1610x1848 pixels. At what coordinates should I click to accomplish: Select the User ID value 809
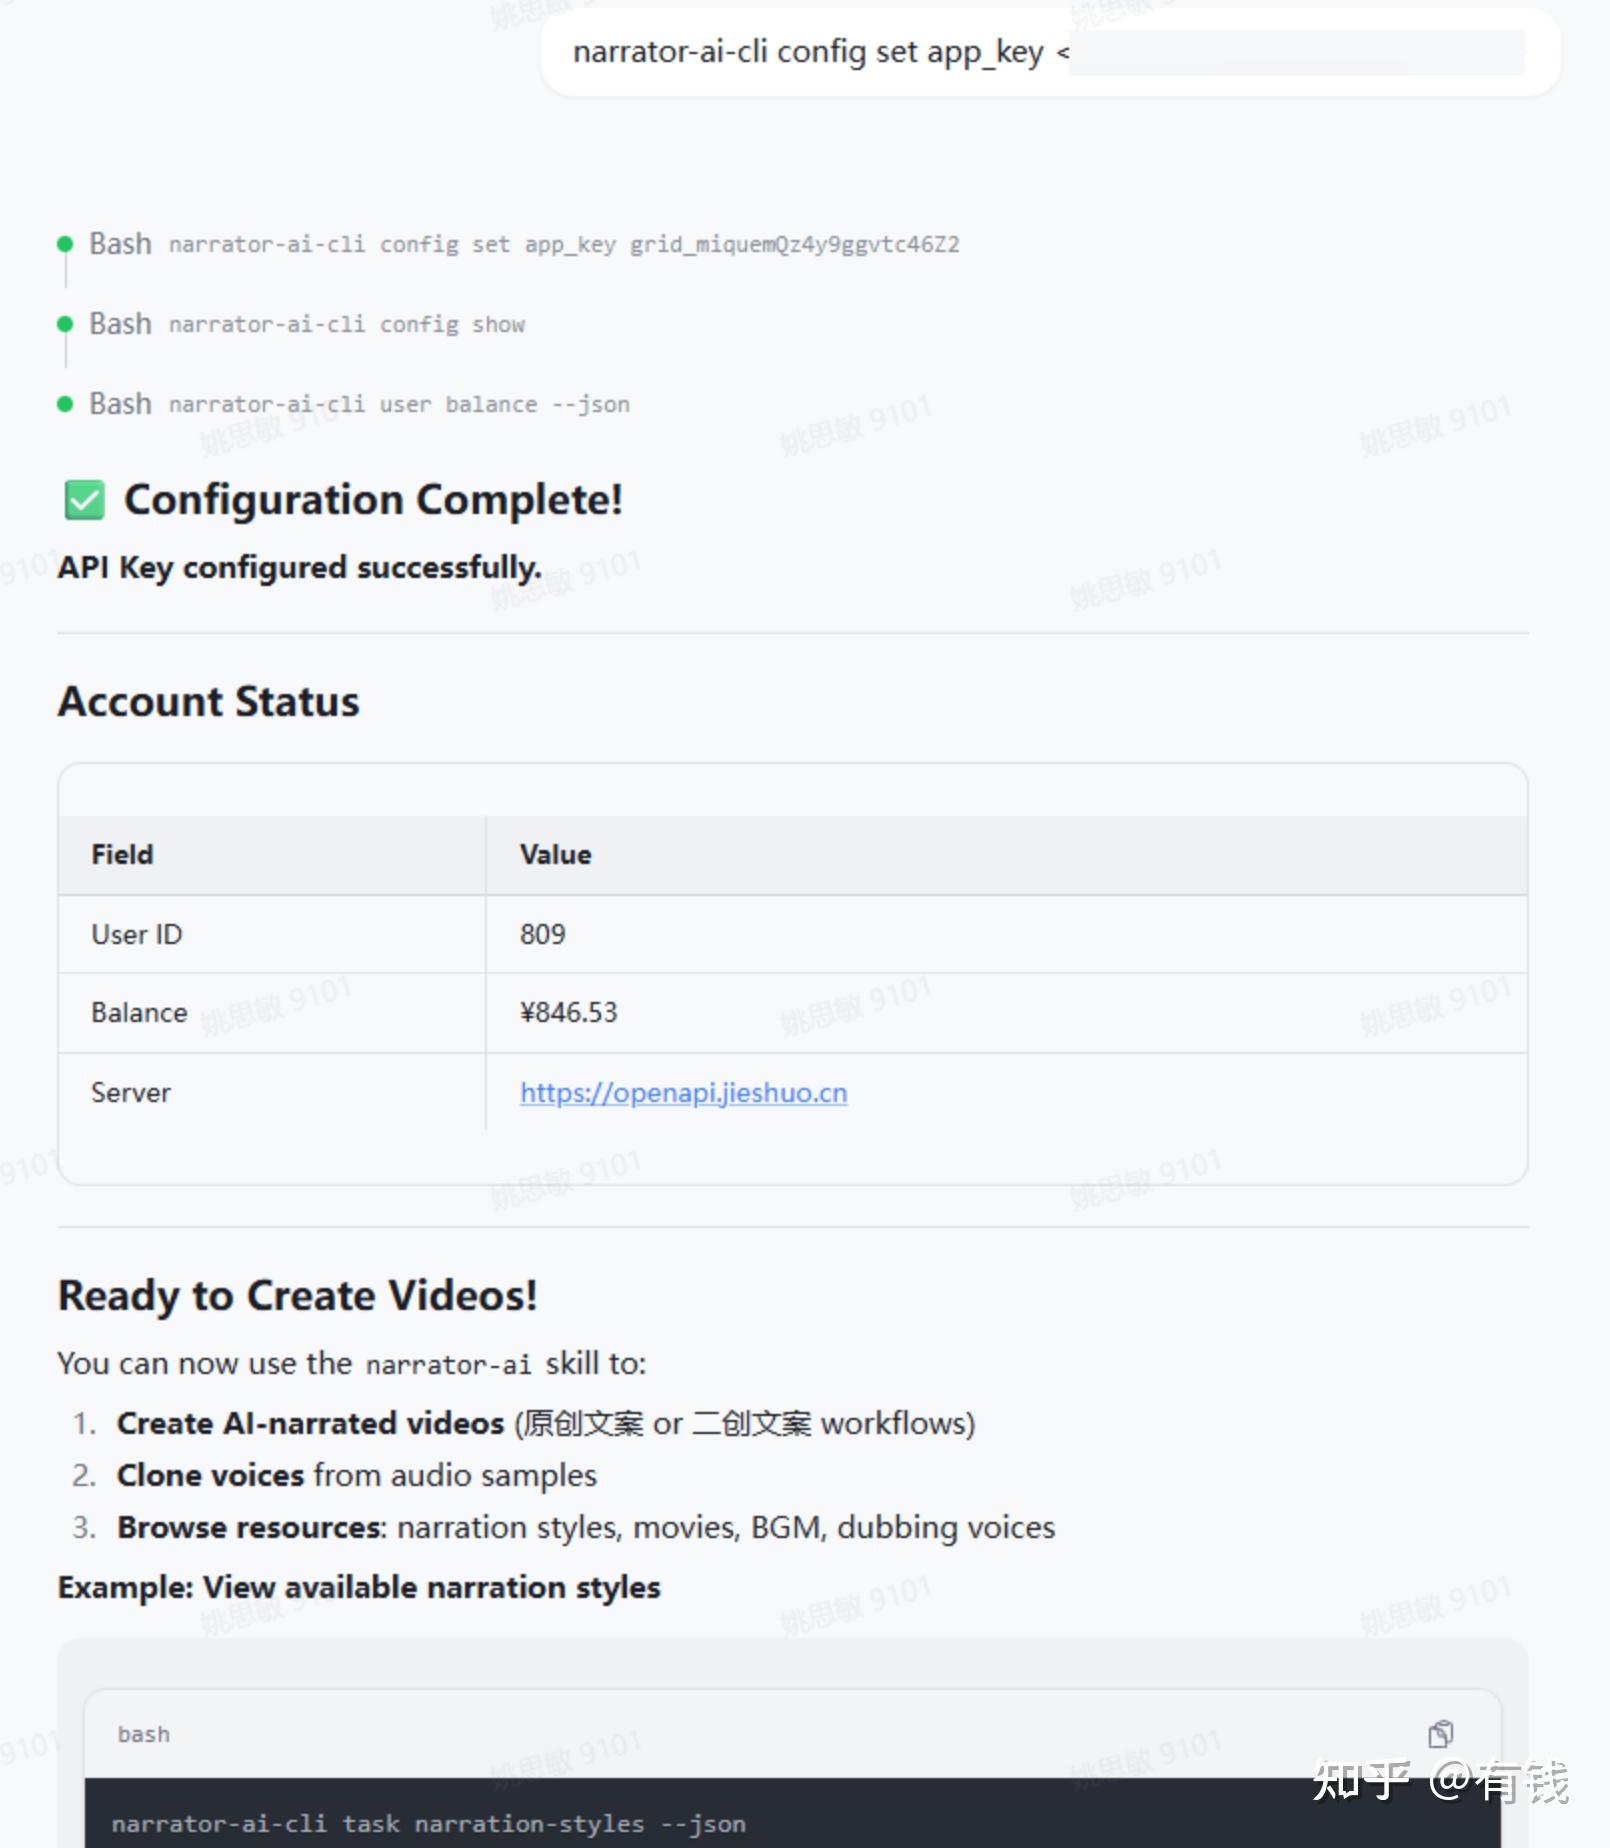[x=542, y=934]
